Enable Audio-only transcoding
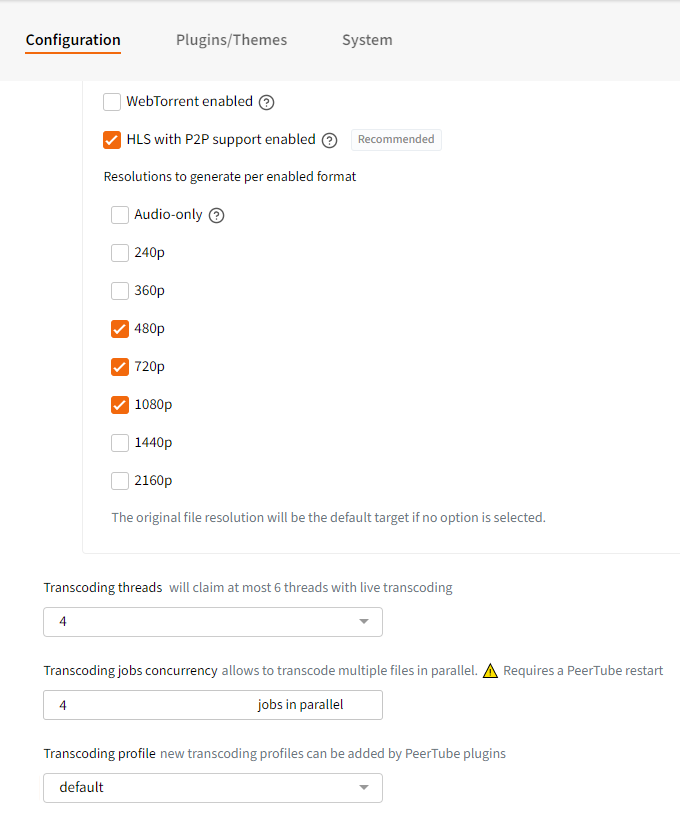The height and width of the screenshot is (824, 680). coord(119,214)
